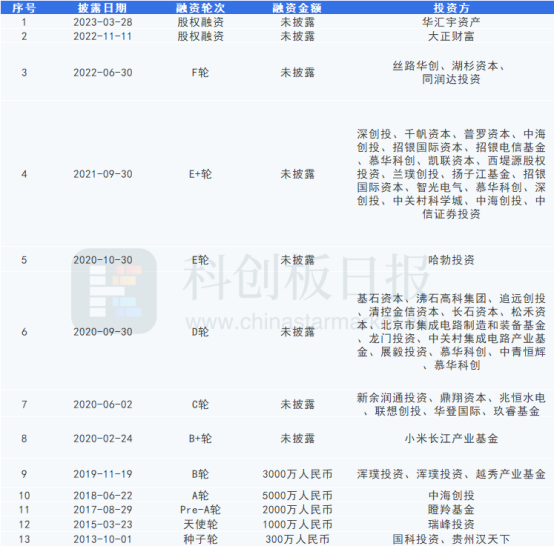Select date cell 2019-11-19
The image size is (554, 547).
tap(103, 474)
